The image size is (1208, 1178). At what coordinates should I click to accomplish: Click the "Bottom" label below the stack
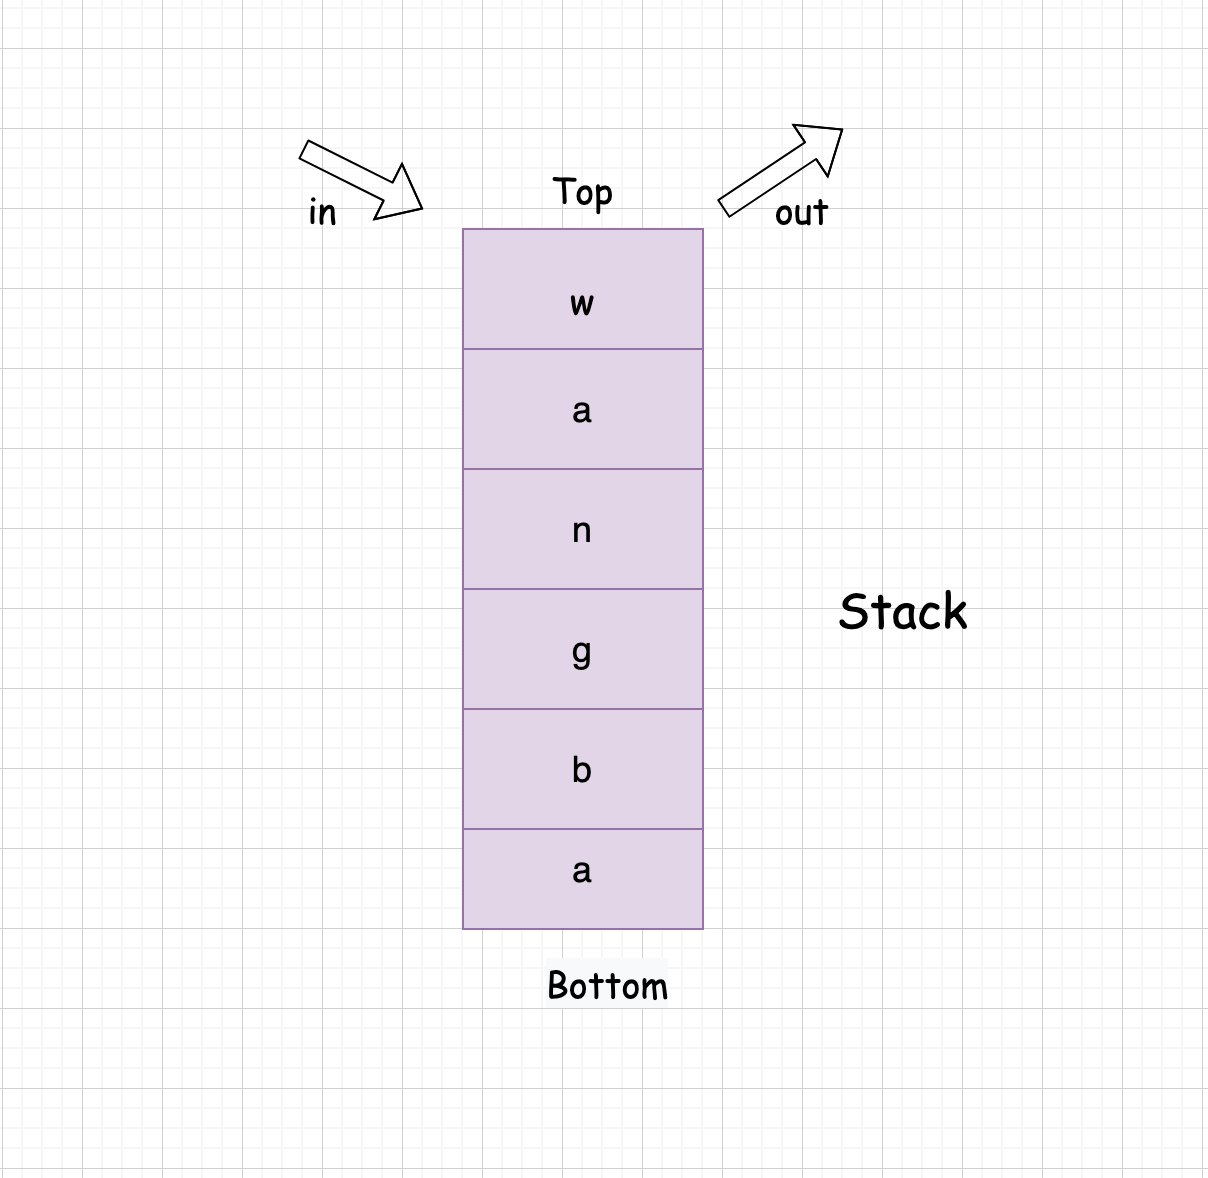tap(607, 986)
